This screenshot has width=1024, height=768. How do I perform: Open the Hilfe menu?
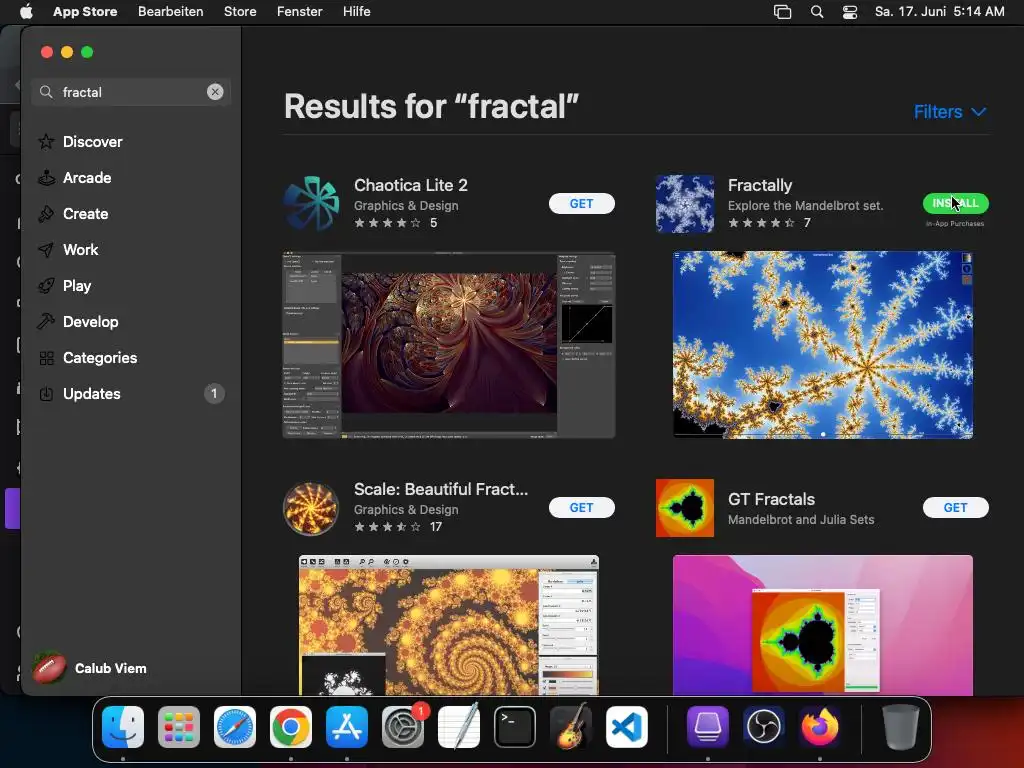[x=357, y=12]
